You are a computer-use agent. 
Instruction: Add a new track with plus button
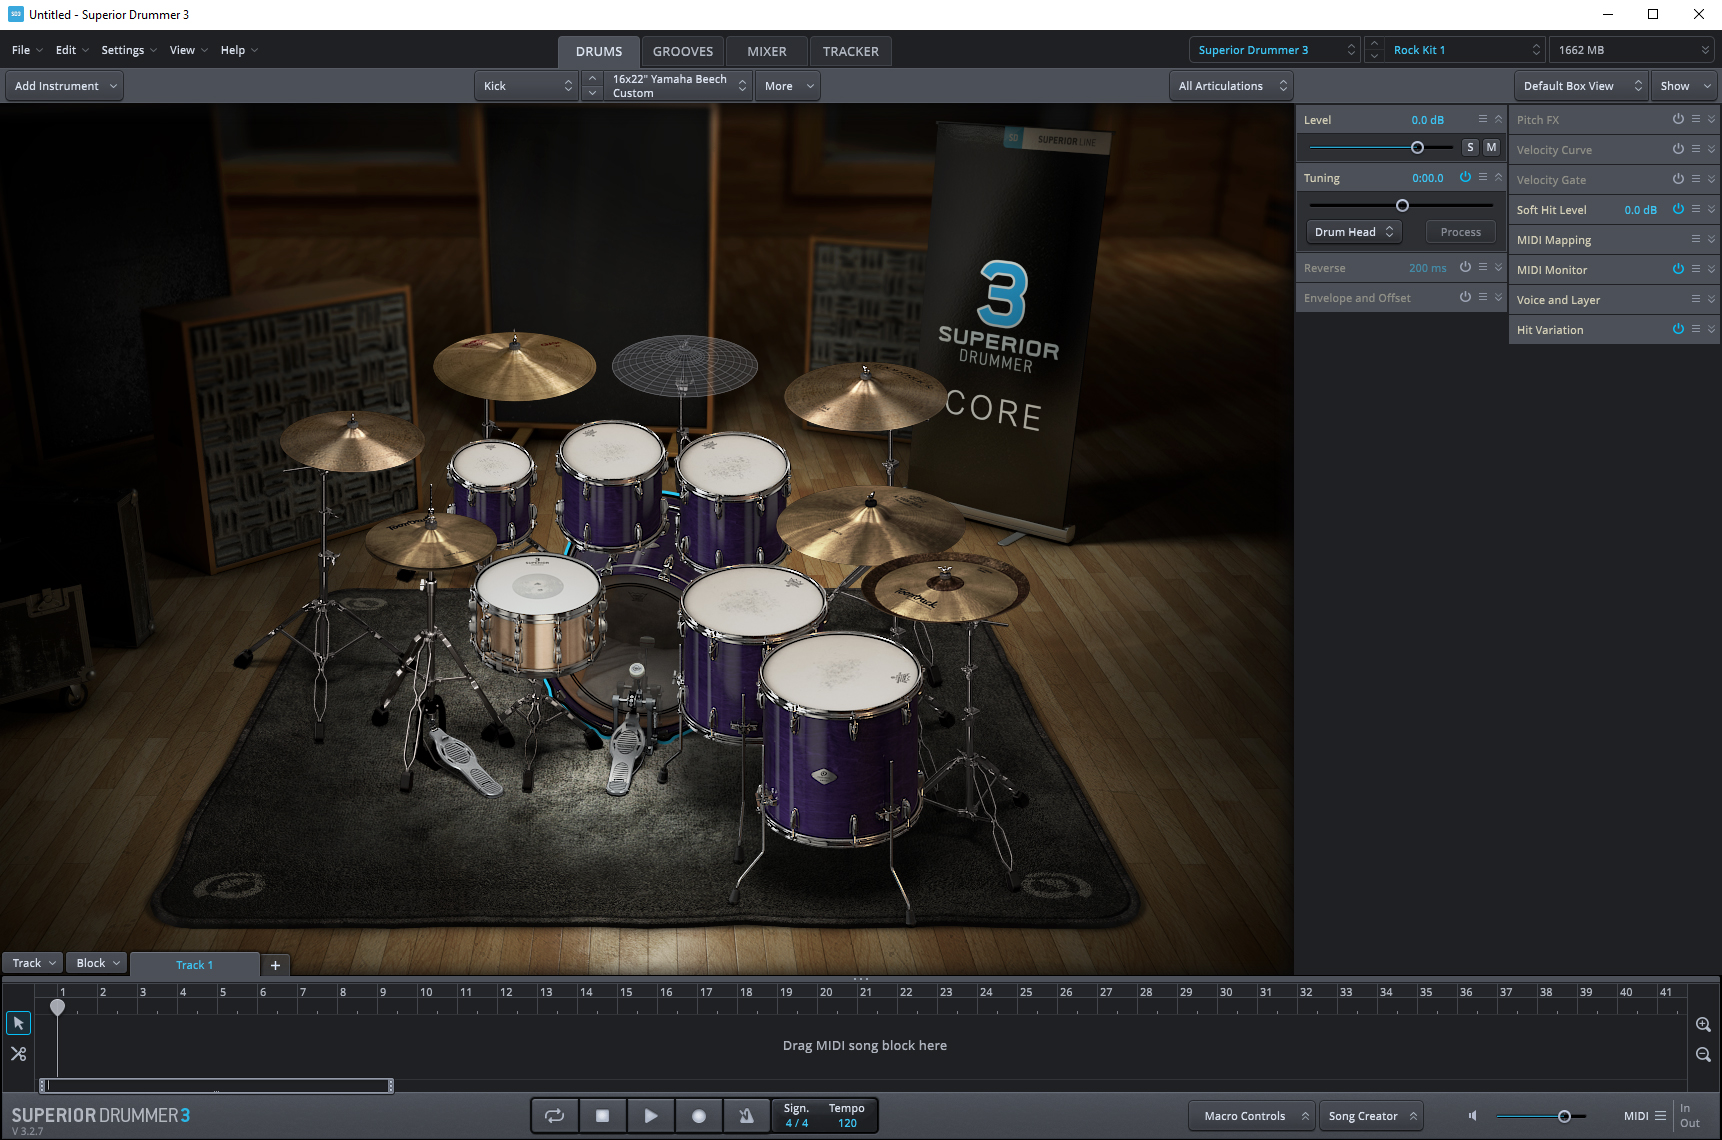coord(275,965)
